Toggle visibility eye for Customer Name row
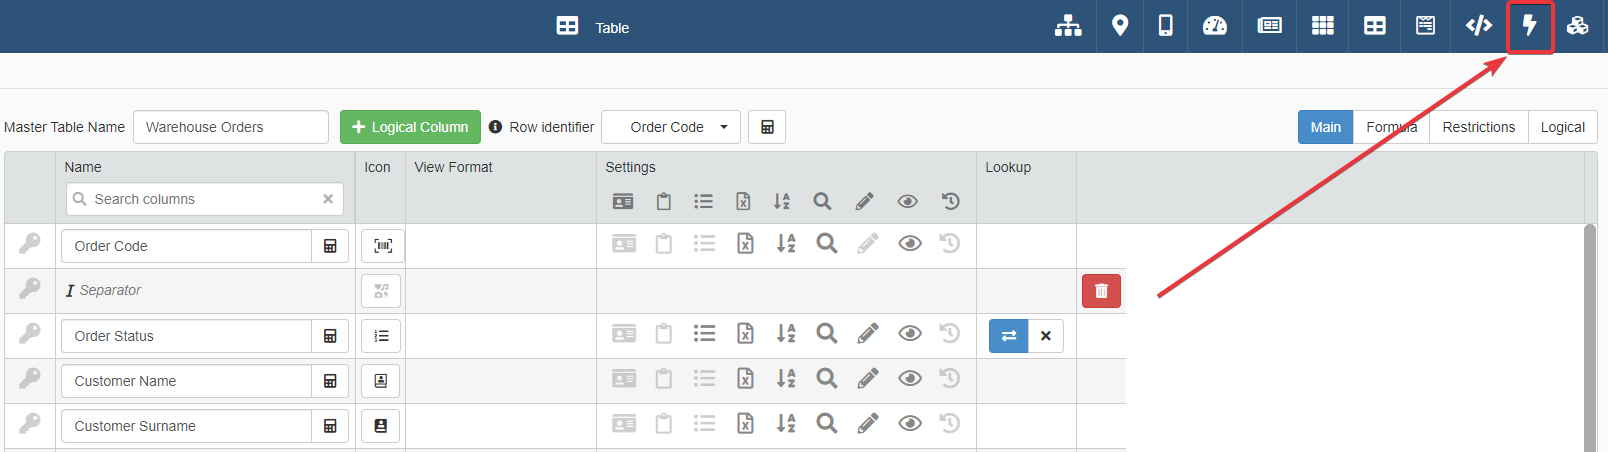1608x452 pixels. (x=909, y=379)
